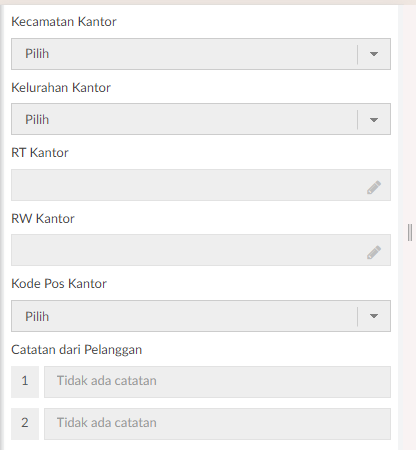Focus the RW Kantor text input
Screen dimensions: 416x450
201,250
